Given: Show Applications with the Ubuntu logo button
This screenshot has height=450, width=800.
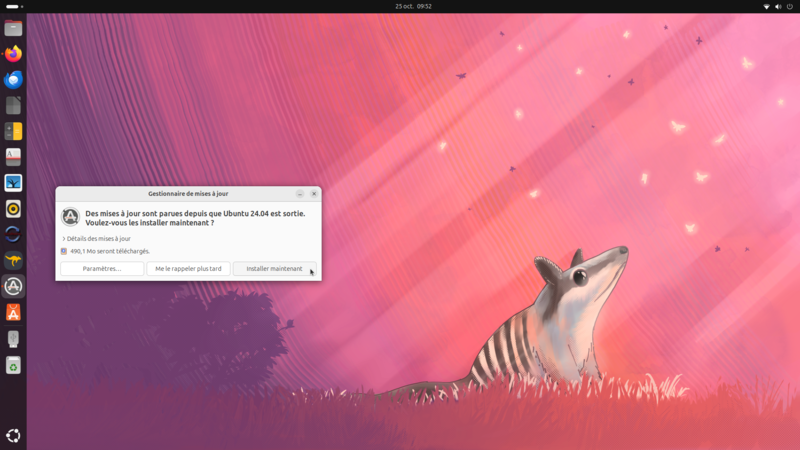Looking at the screenshot, I should [13, 435].
